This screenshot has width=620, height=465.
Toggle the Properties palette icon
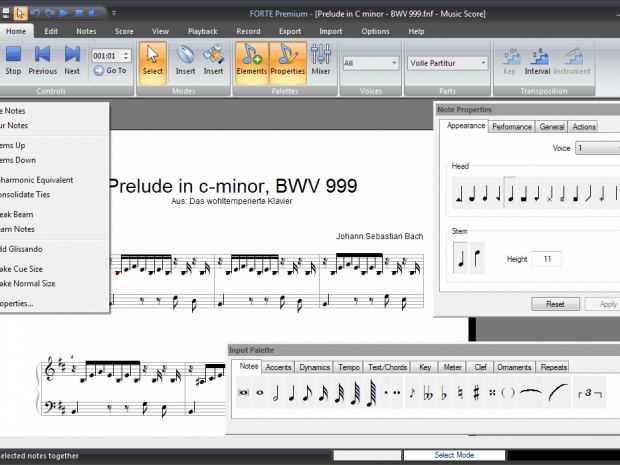[287, 59]
